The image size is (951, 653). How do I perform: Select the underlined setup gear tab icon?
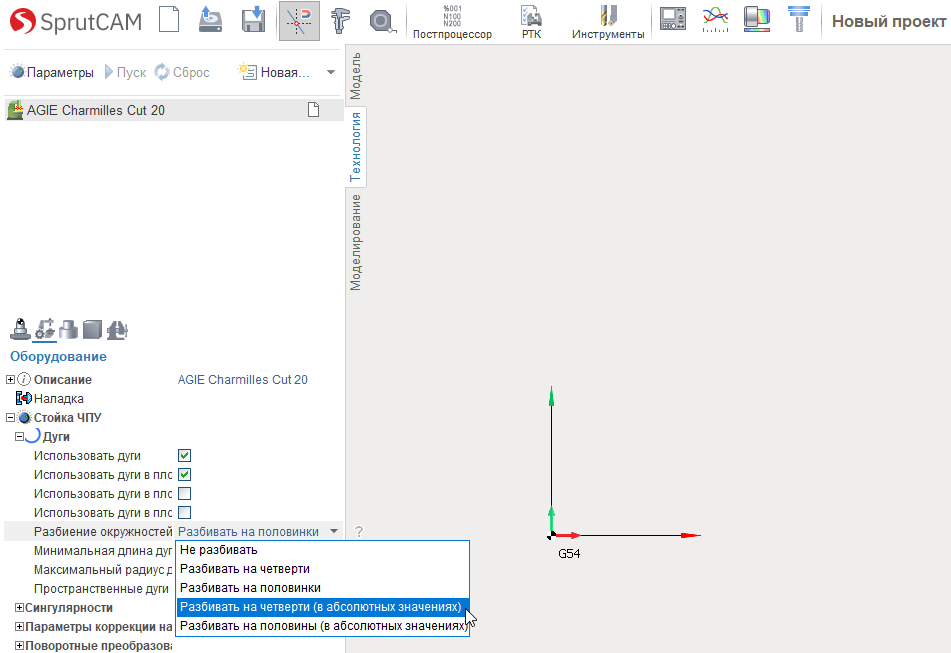pyautogui.click(x=44, y=329)
